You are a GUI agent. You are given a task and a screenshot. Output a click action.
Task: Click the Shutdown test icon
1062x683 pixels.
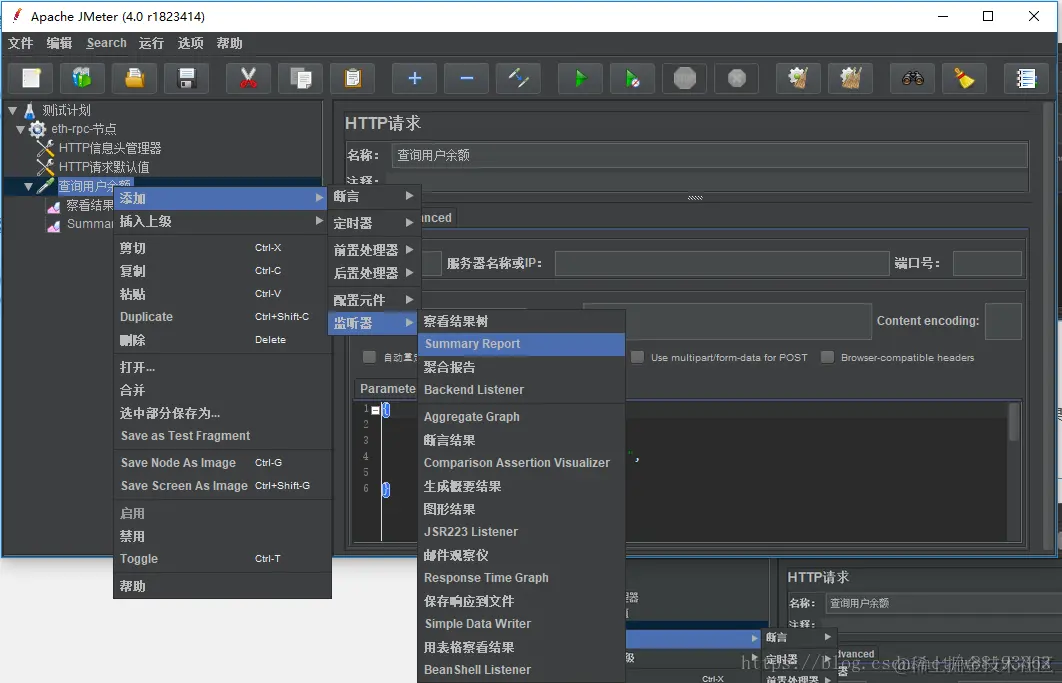(x=736, y=79)
